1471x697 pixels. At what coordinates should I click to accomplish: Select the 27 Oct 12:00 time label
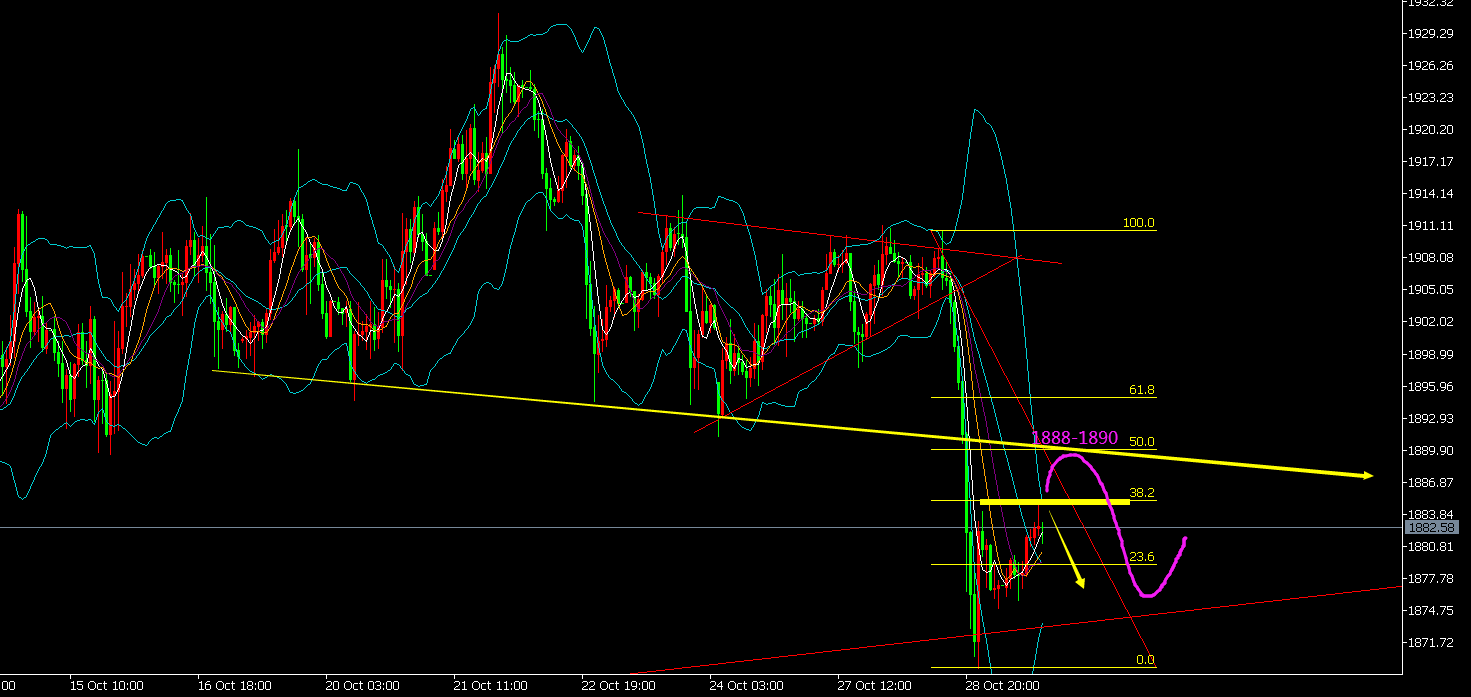tap(874, 686)
